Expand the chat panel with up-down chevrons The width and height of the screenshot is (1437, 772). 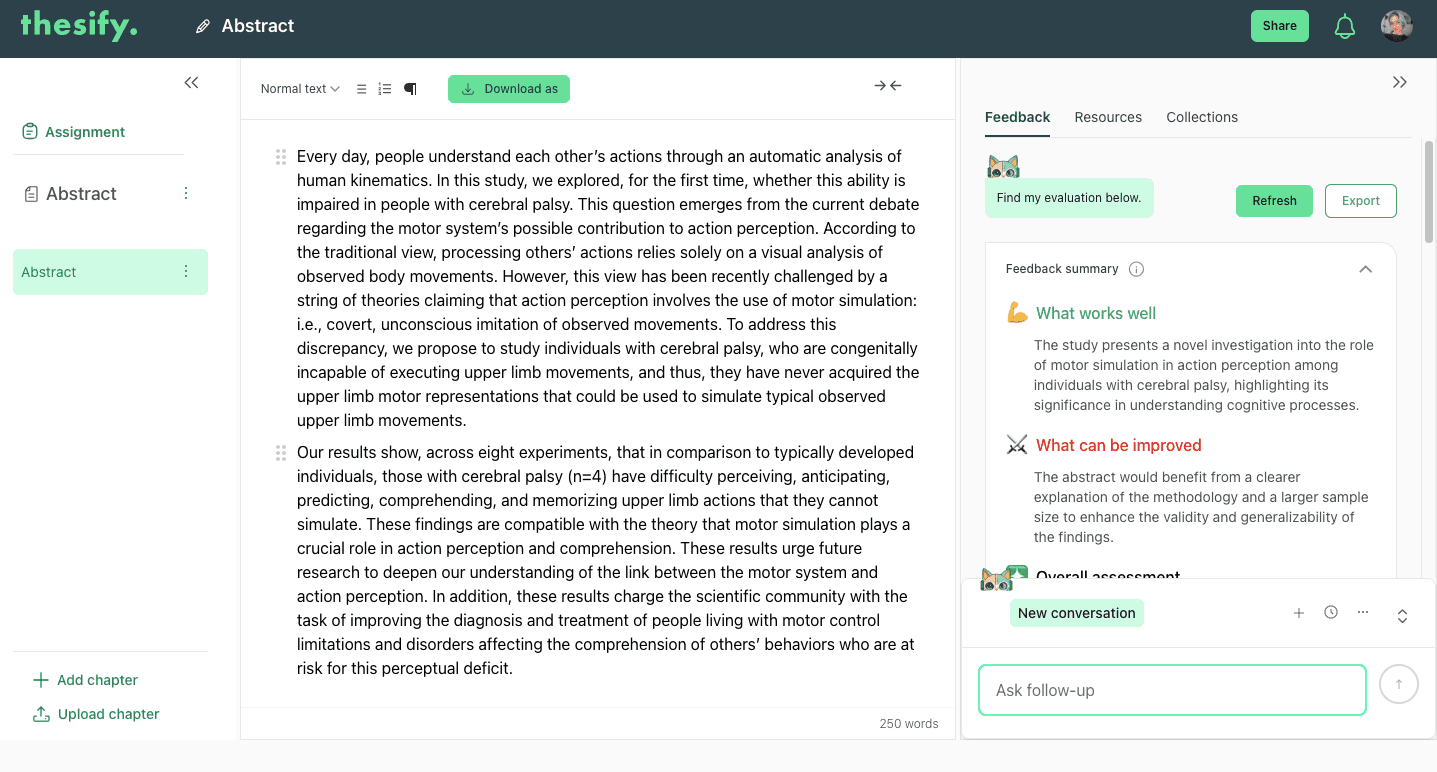click(x=1402, y=616)
